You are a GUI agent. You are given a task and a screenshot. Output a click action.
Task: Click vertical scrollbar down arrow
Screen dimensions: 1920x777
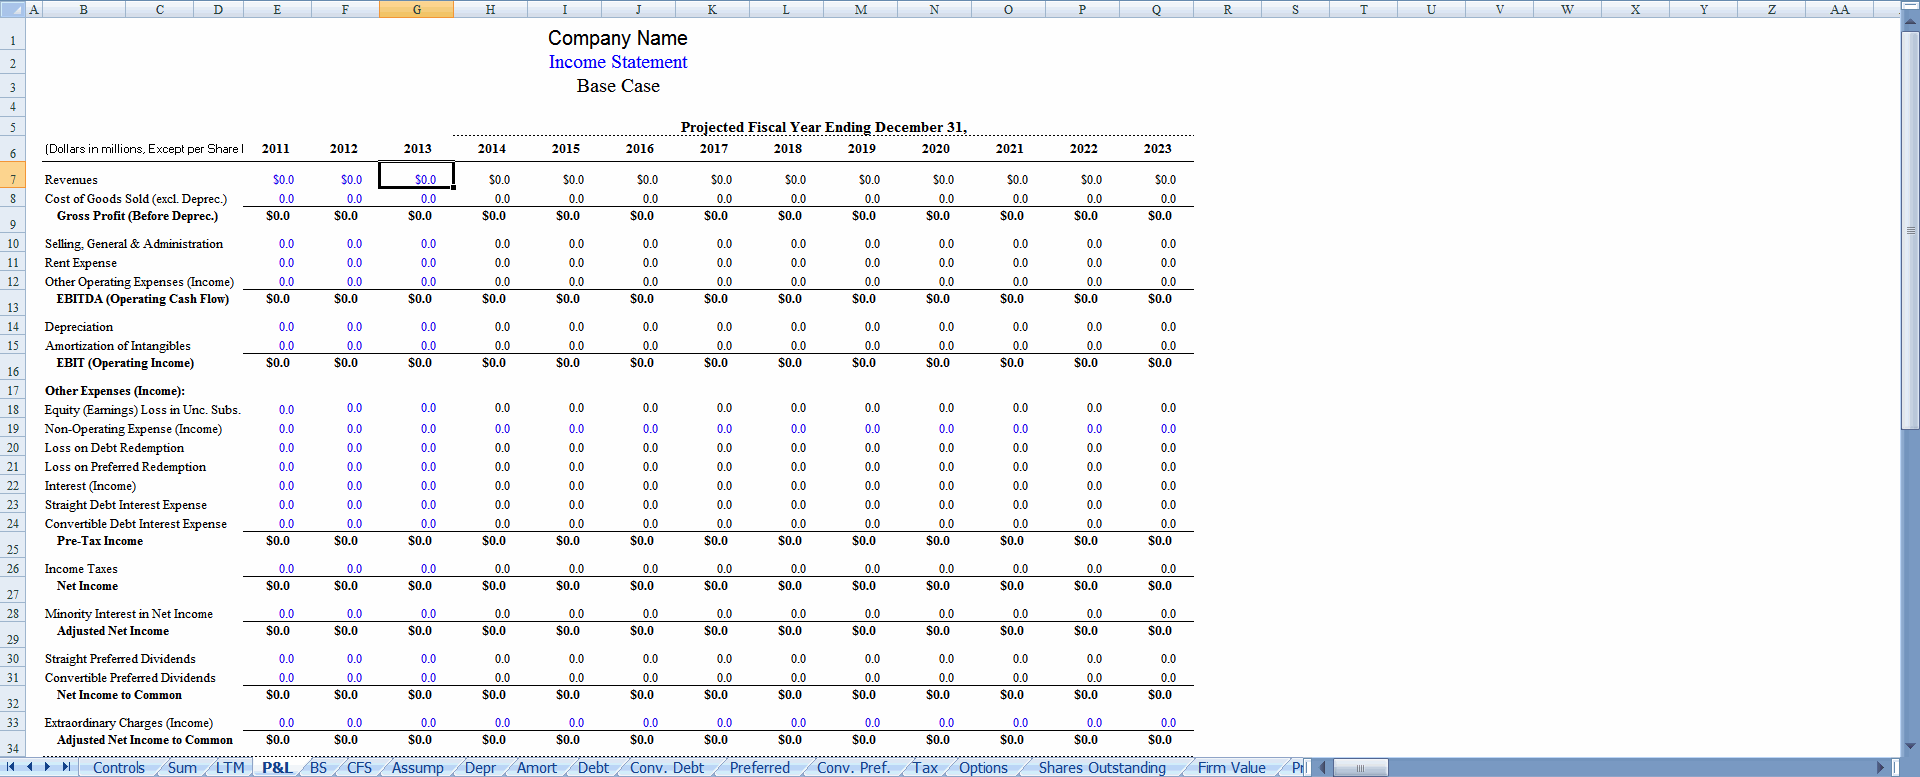point(1910,746)
